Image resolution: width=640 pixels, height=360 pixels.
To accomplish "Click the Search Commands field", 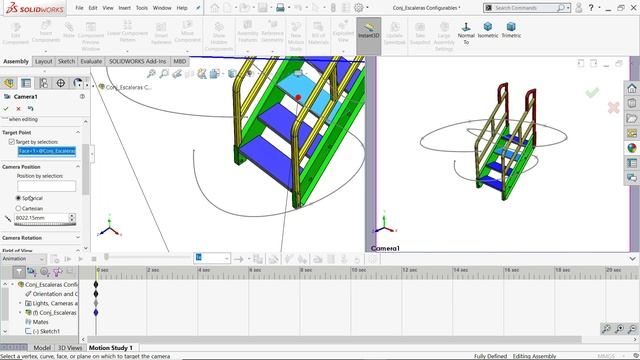I will (526, 8).
